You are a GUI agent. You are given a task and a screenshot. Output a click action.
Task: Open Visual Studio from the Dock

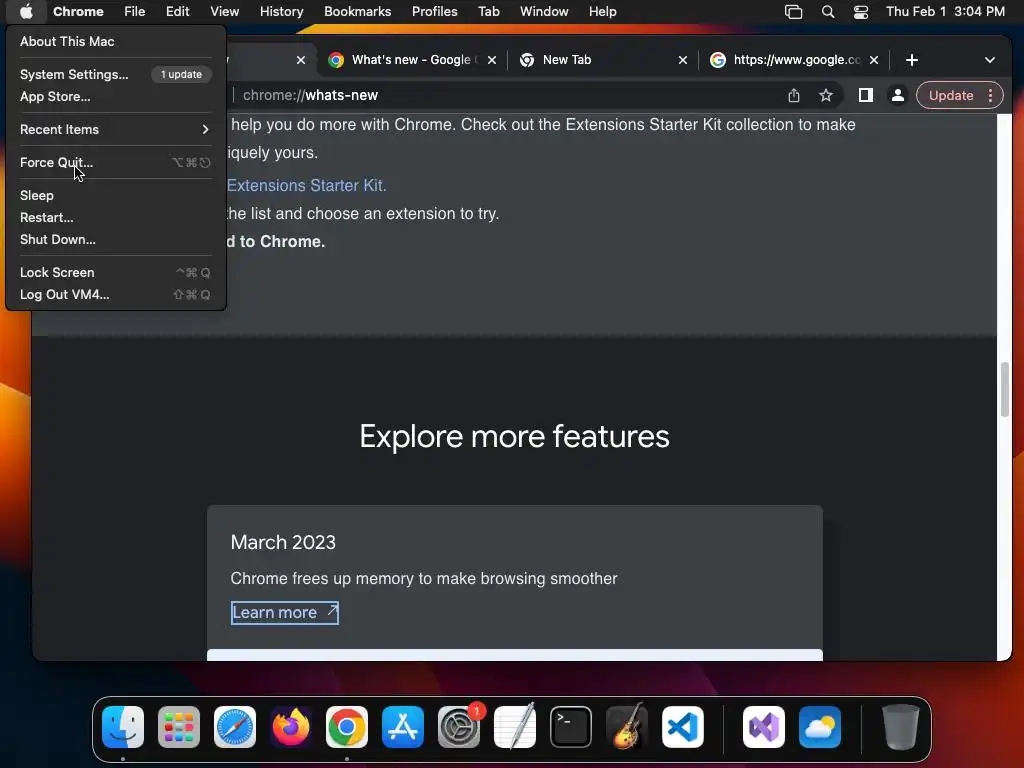pyautogui.click(x=763, y=727)
